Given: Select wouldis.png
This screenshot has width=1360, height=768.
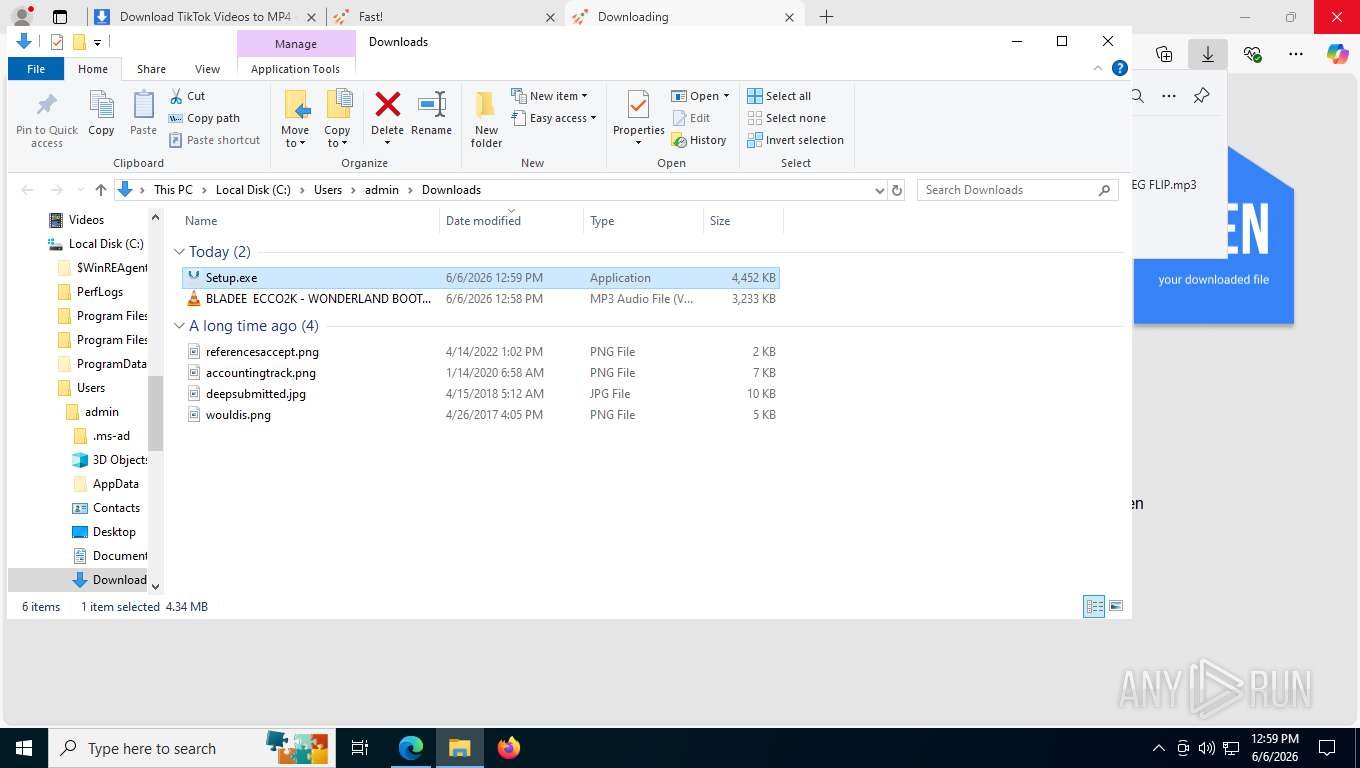Looking at the screenshot, I should tap(480, 415).
